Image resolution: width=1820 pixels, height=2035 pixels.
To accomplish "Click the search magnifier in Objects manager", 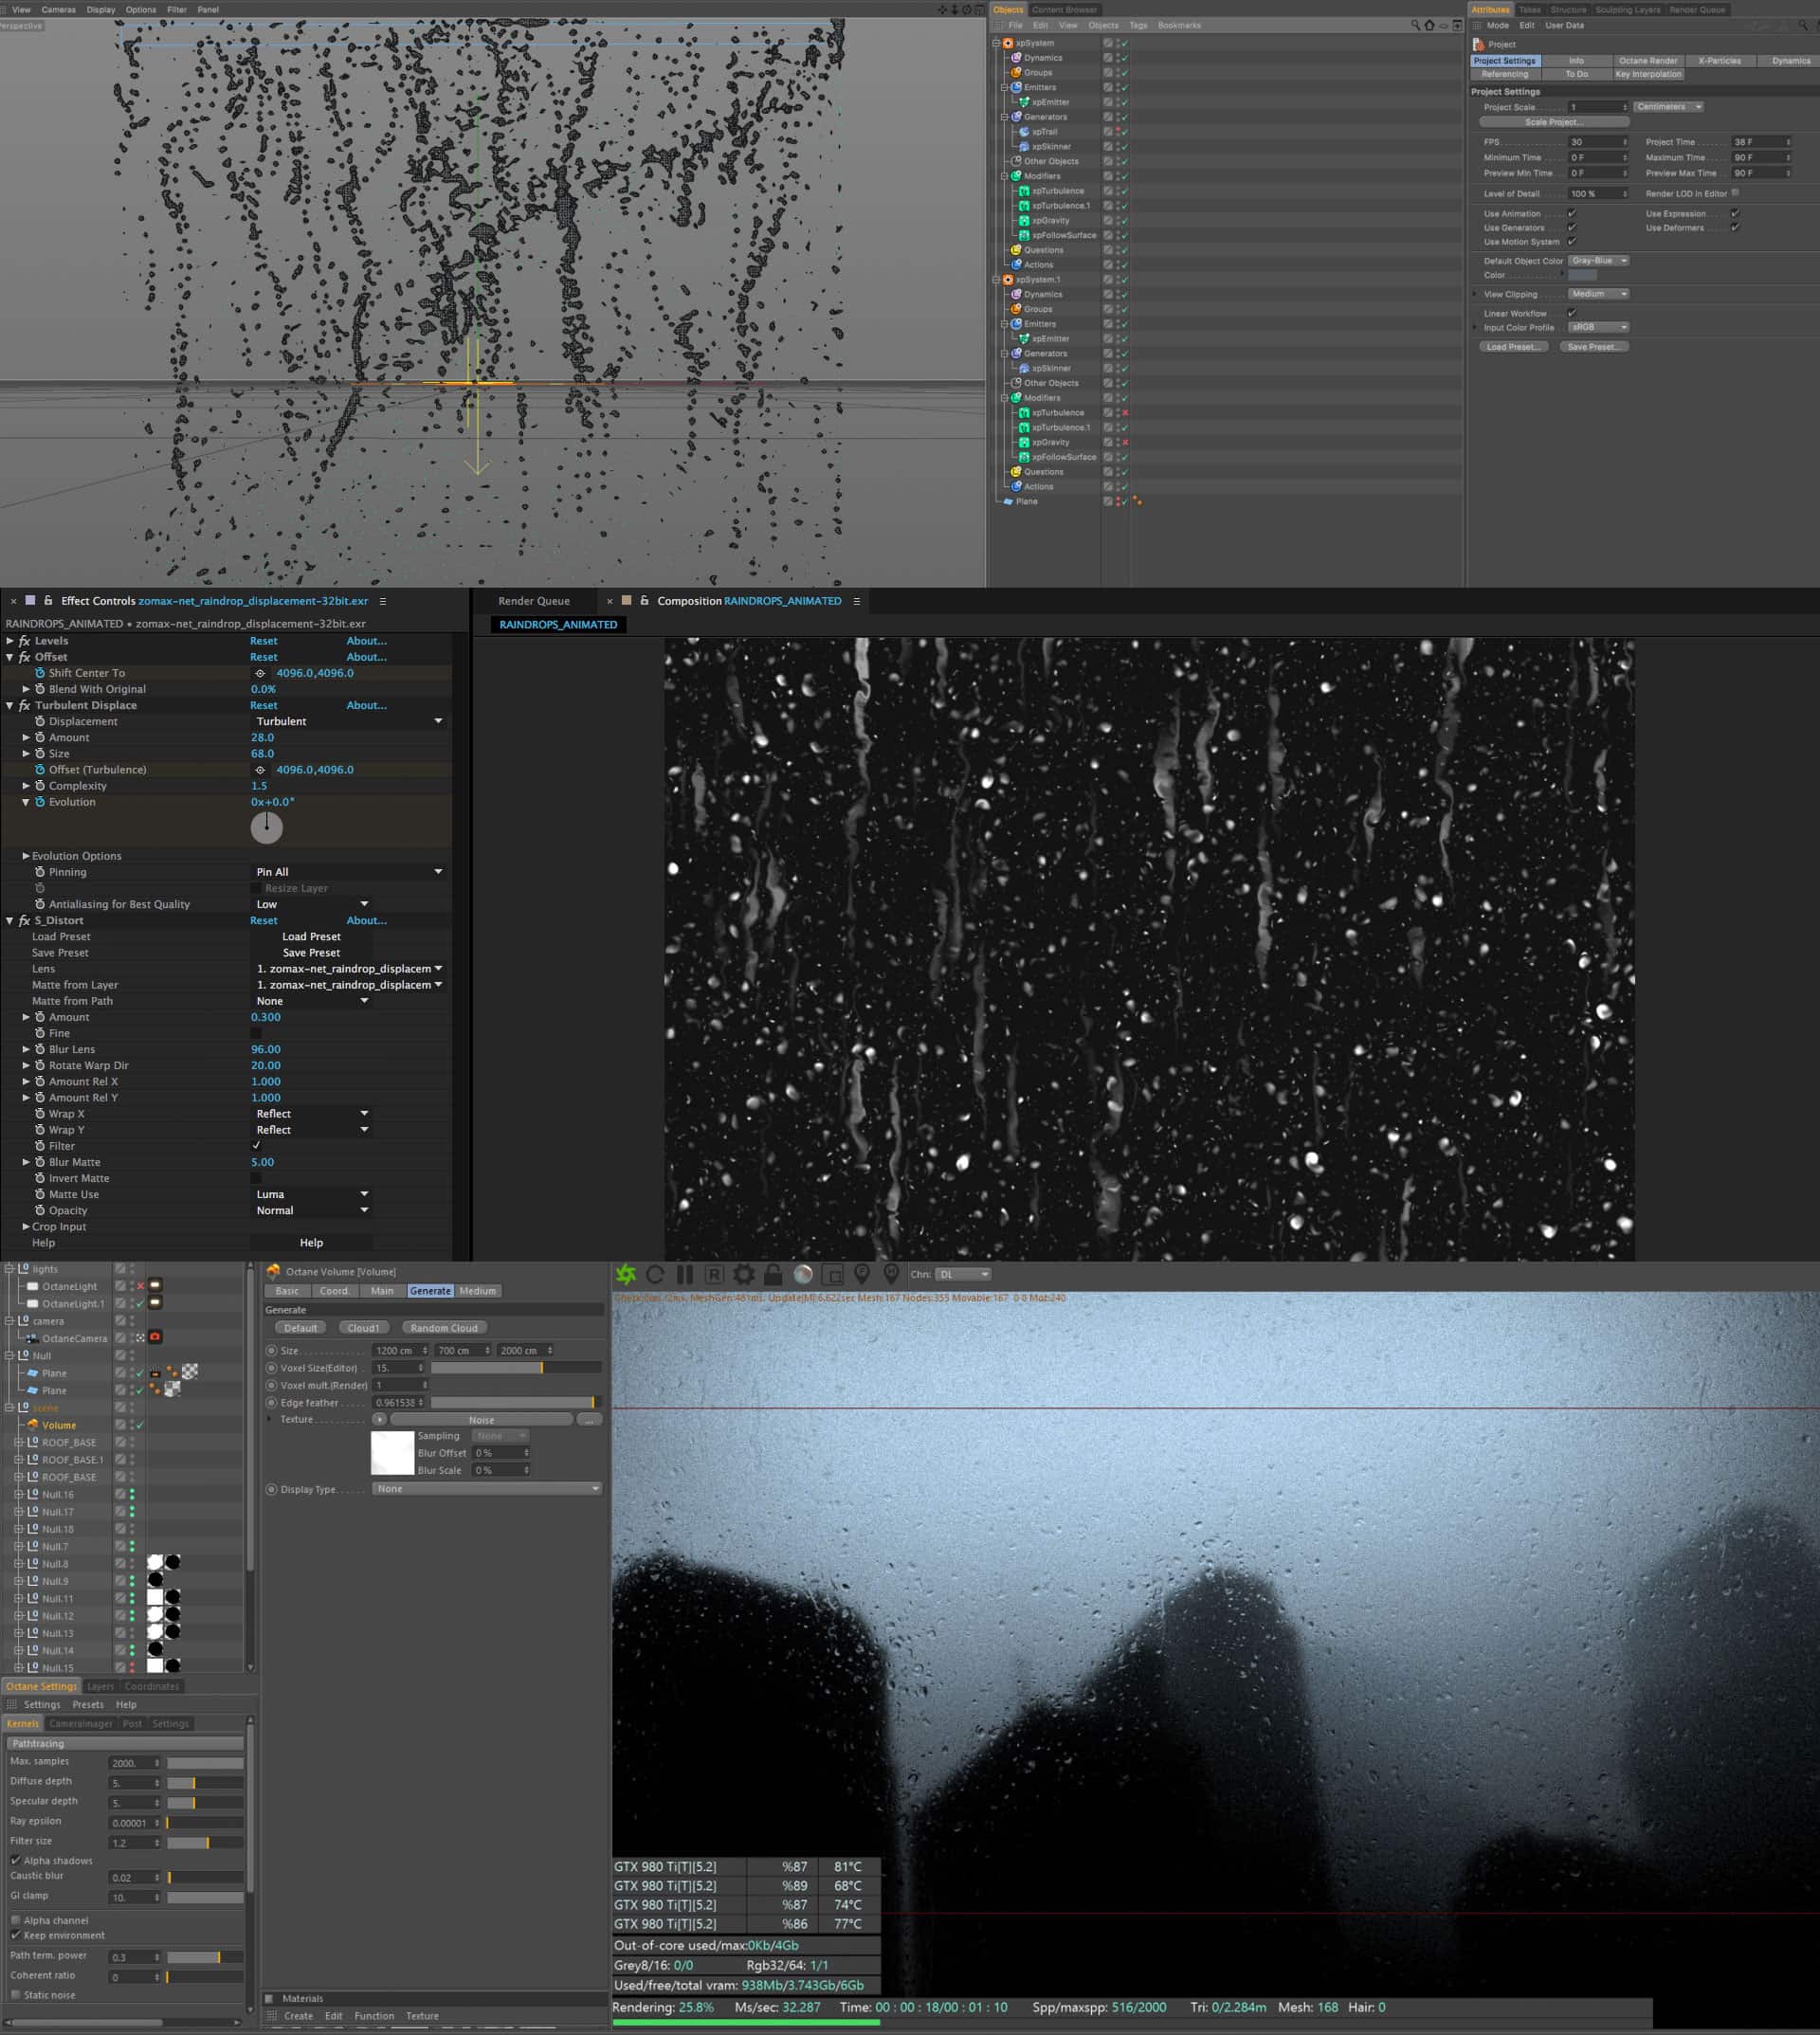I will (x=1415, y=25).
